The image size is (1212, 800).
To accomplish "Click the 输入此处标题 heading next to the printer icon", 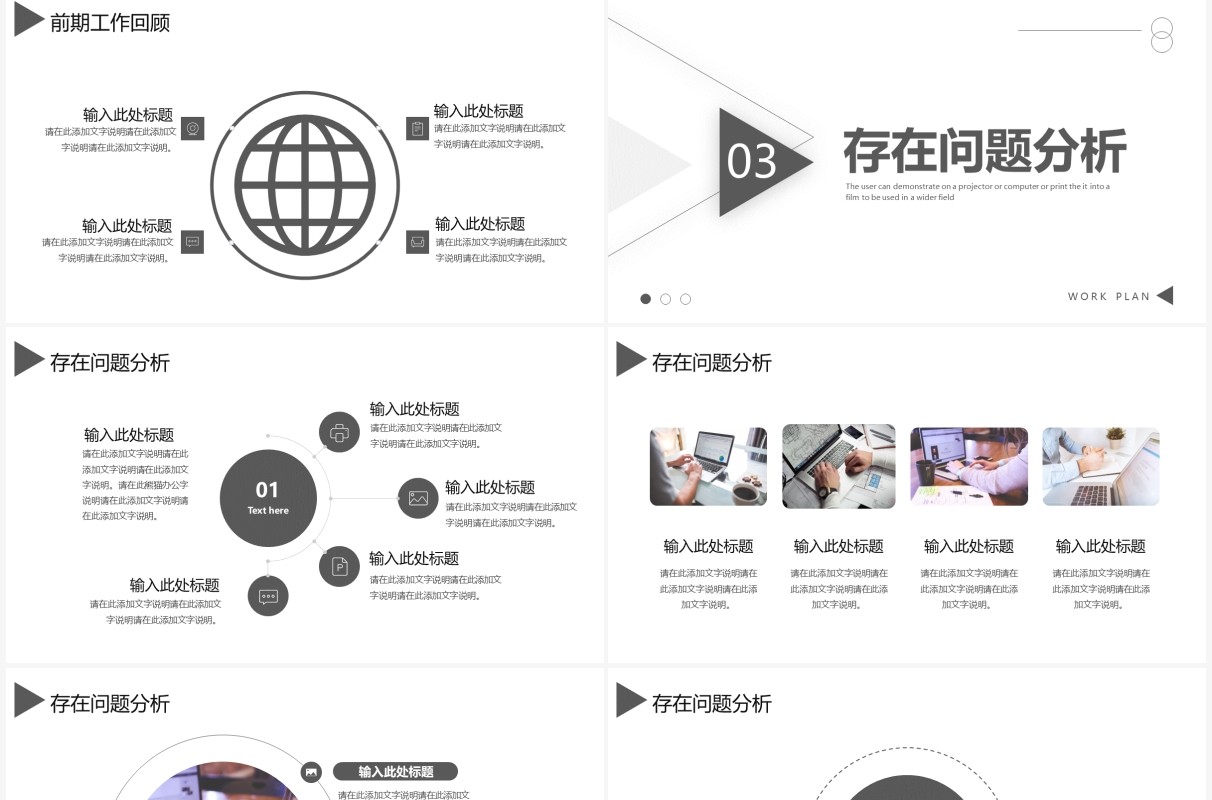I will (415, 409).
